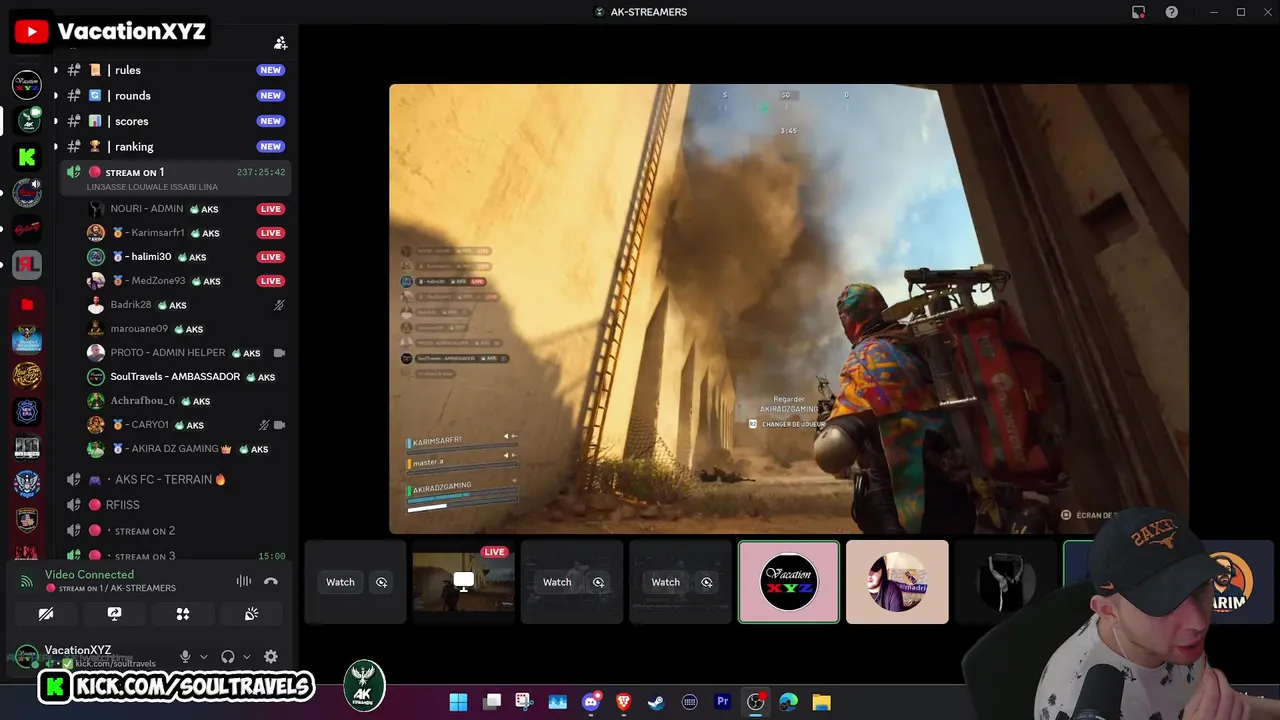Select user AKIRA DZ GAMING in voice list

tap(186, 449)
